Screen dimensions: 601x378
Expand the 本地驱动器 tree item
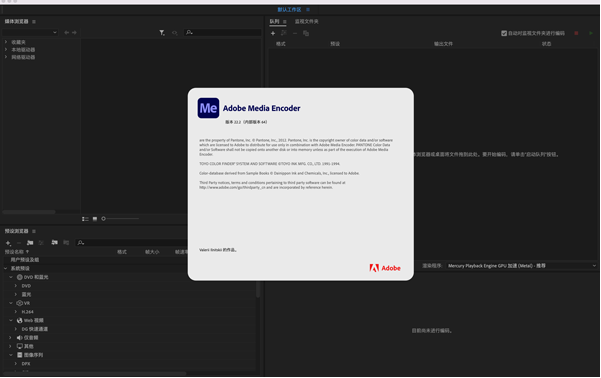6,49
